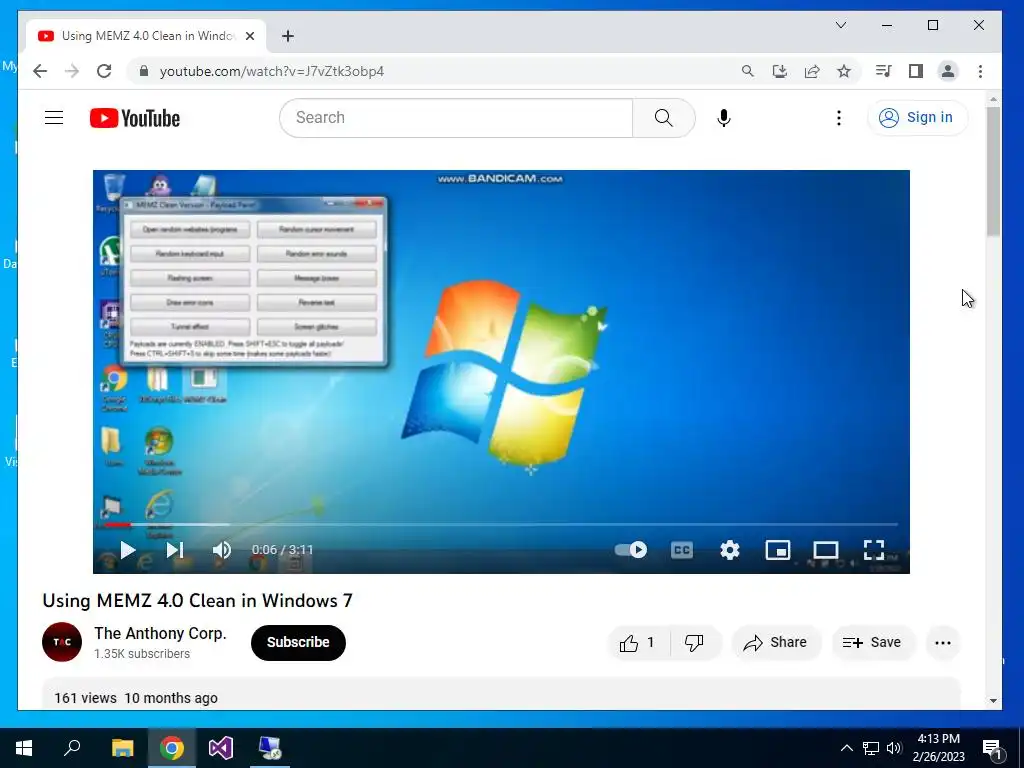Viewport: 1024px width, 768px height.
Task: Go to the YouTube home logo
Action: (135, 118)
